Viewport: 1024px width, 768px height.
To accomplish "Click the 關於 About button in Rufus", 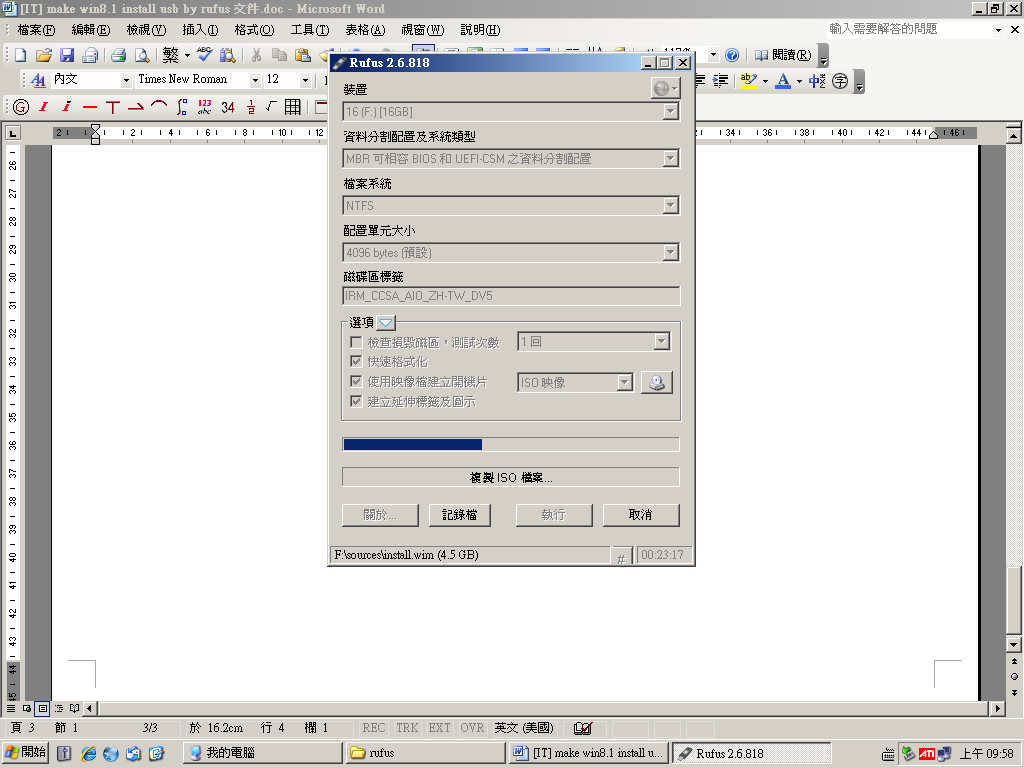I will 380,515.
